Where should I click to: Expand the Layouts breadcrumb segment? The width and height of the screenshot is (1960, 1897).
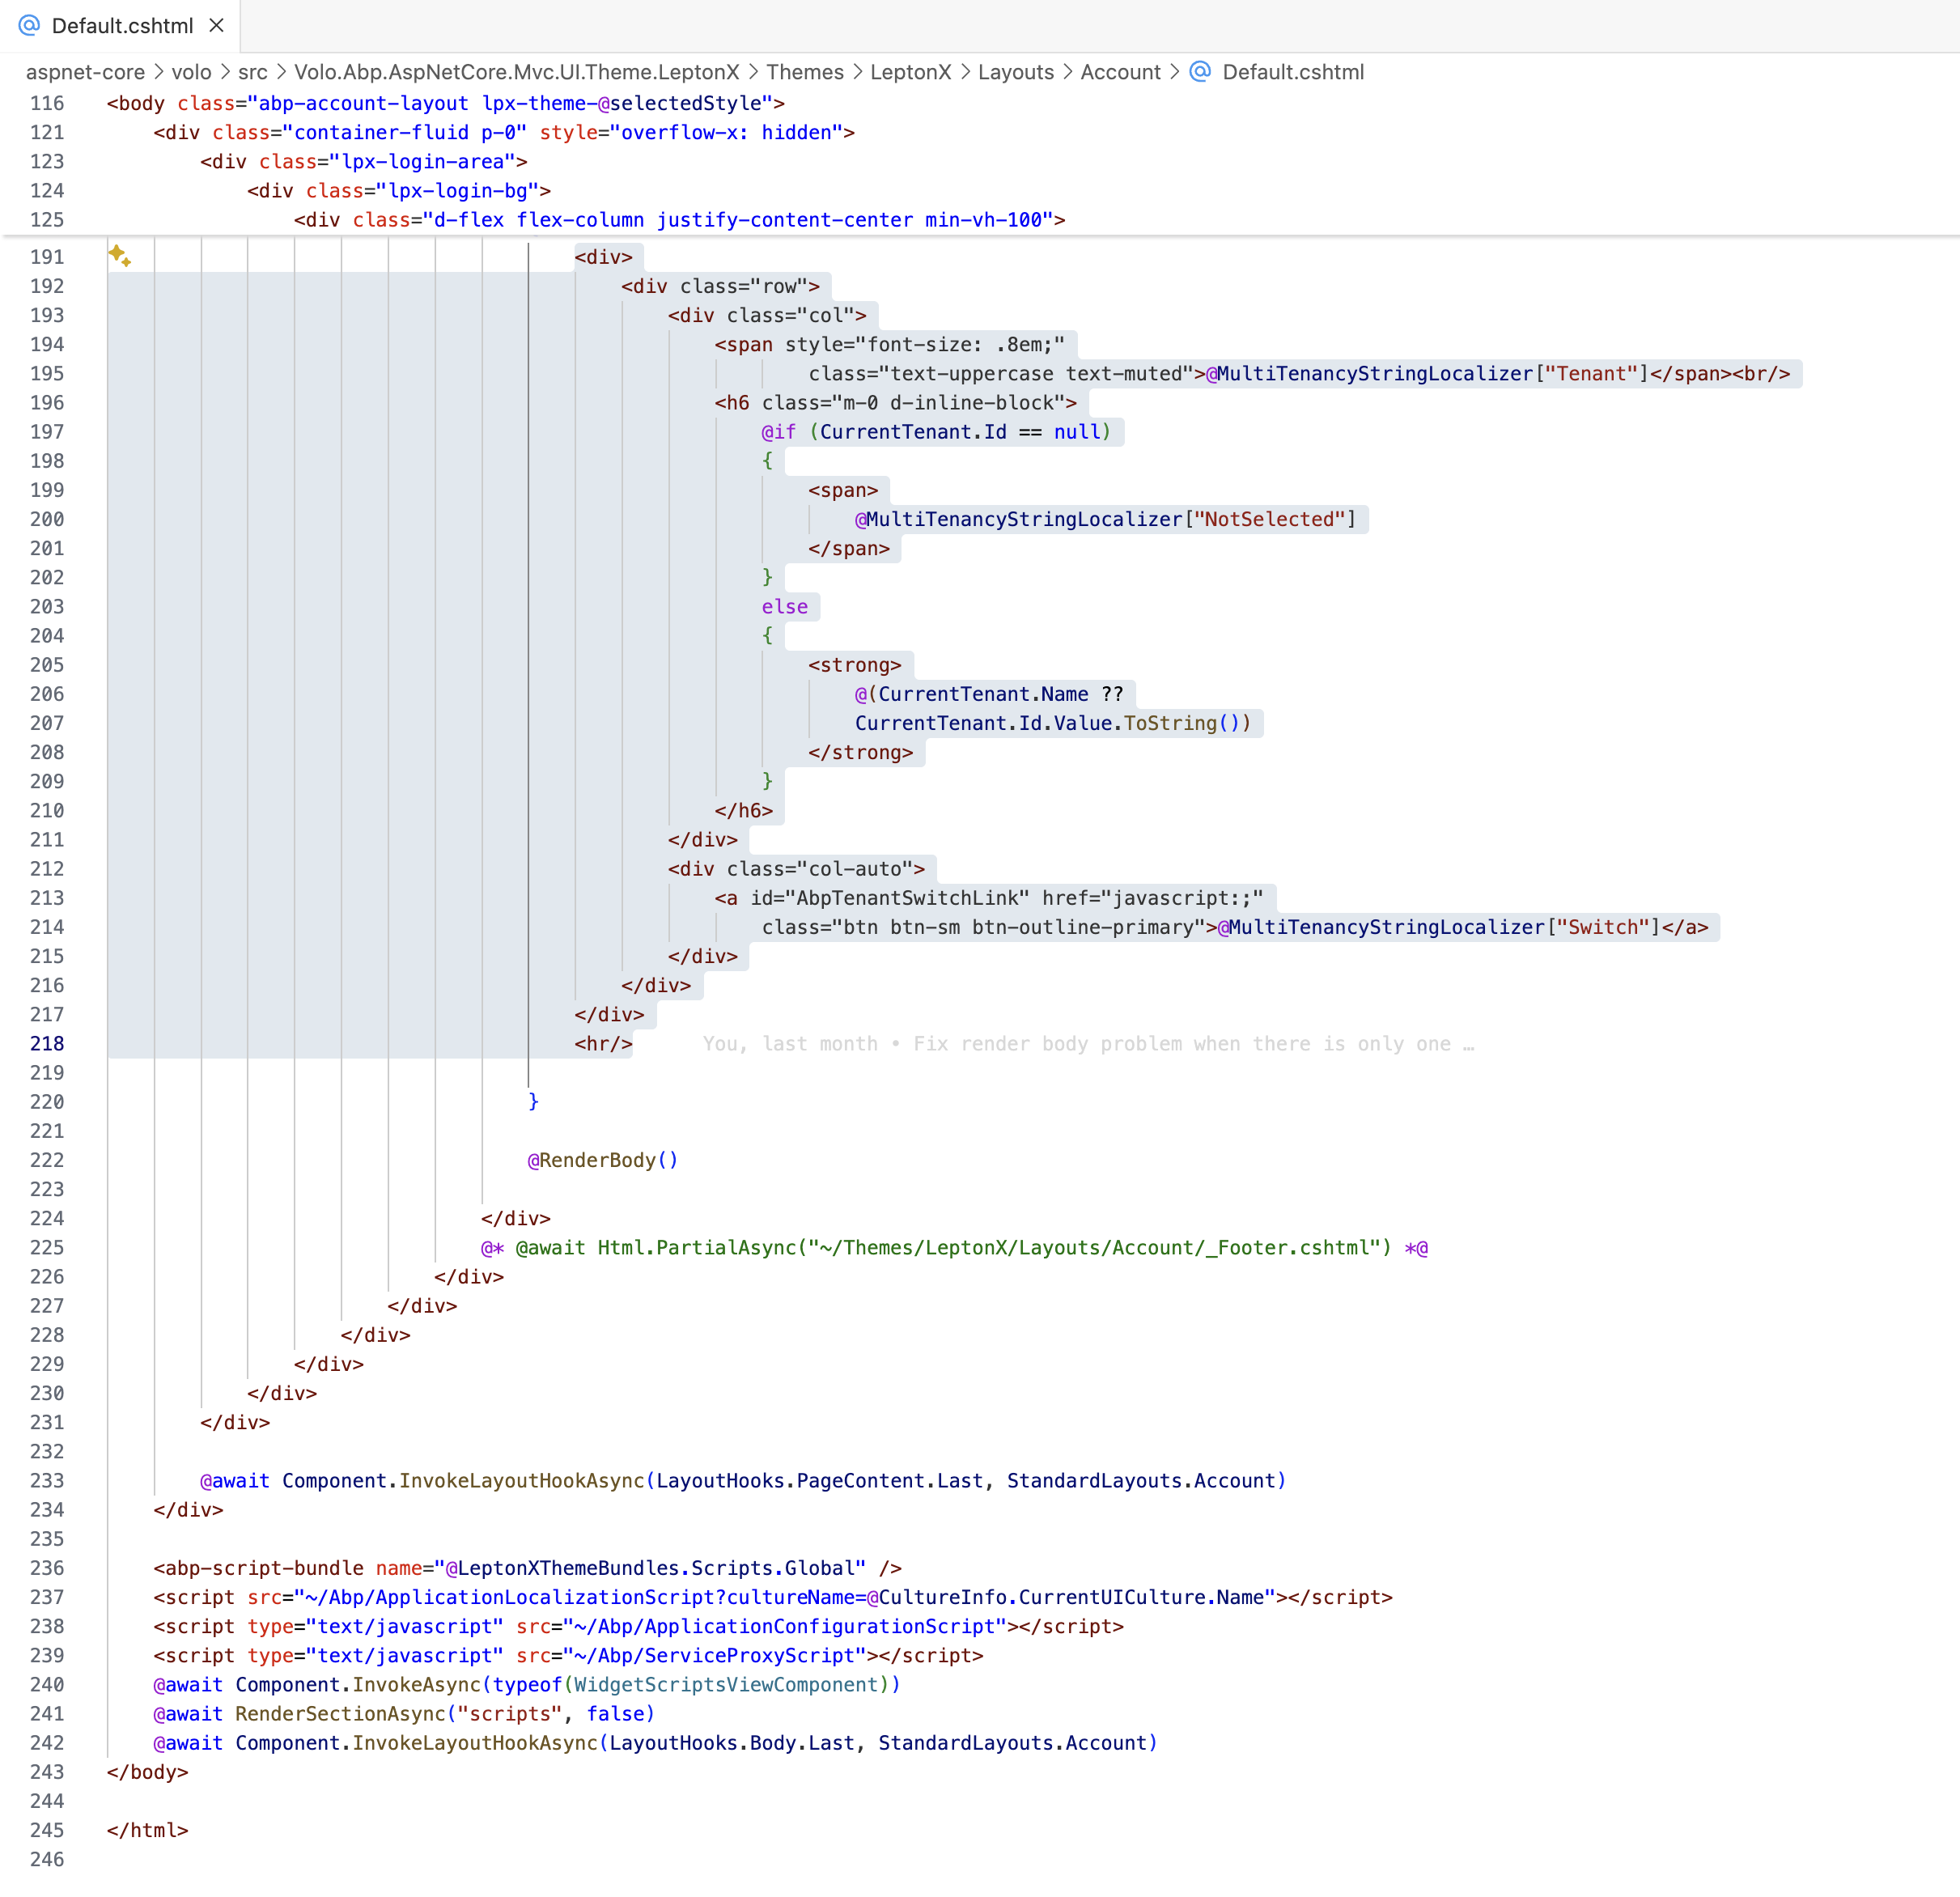tap(1015, 72)
